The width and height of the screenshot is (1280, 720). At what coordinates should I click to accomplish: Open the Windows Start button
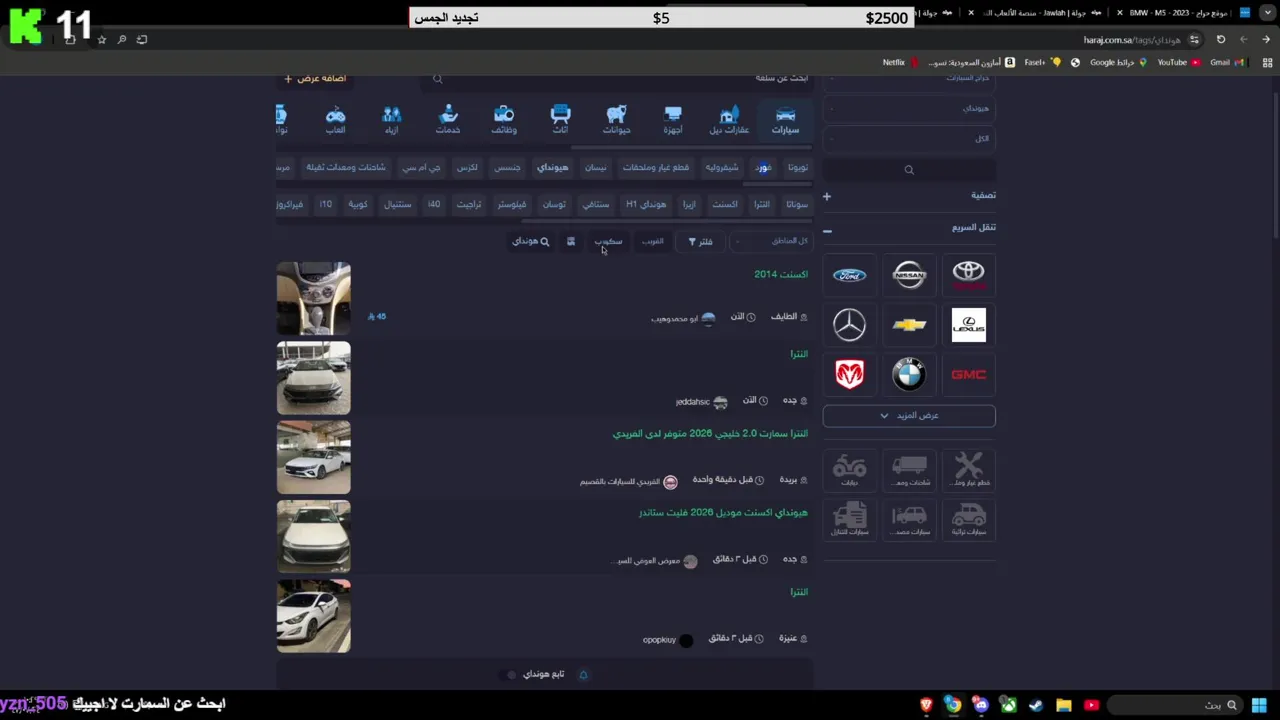[x=1259, y=705]
